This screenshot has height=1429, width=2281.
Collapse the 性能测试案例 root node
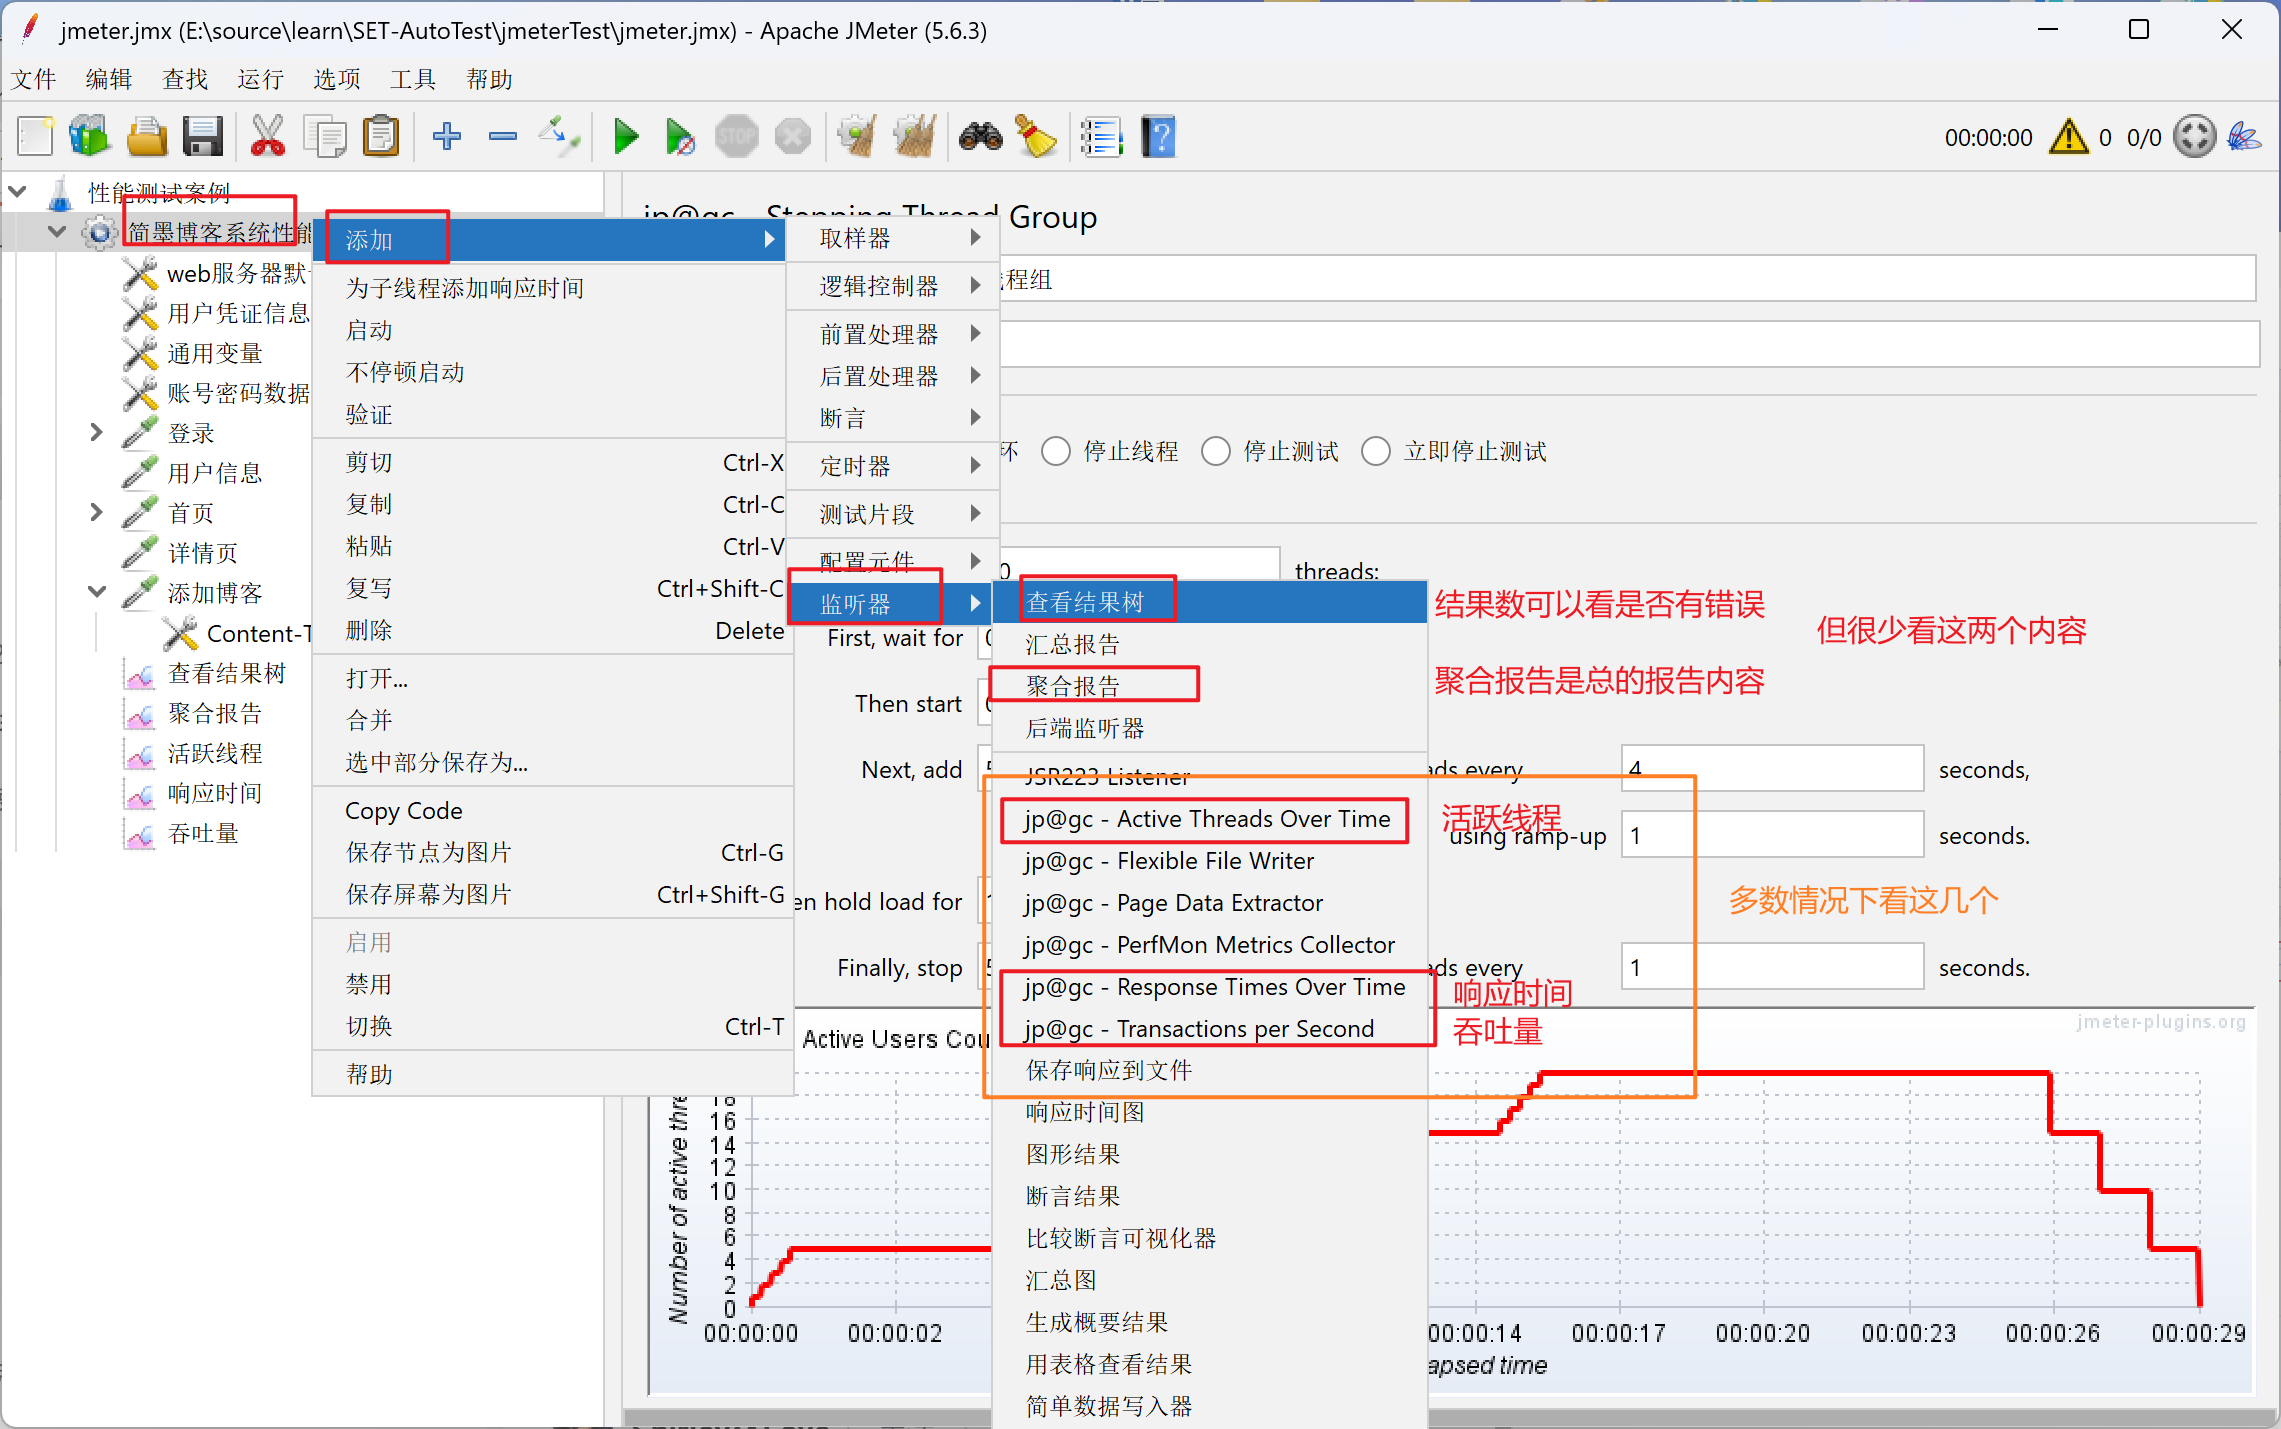point(18,190)
